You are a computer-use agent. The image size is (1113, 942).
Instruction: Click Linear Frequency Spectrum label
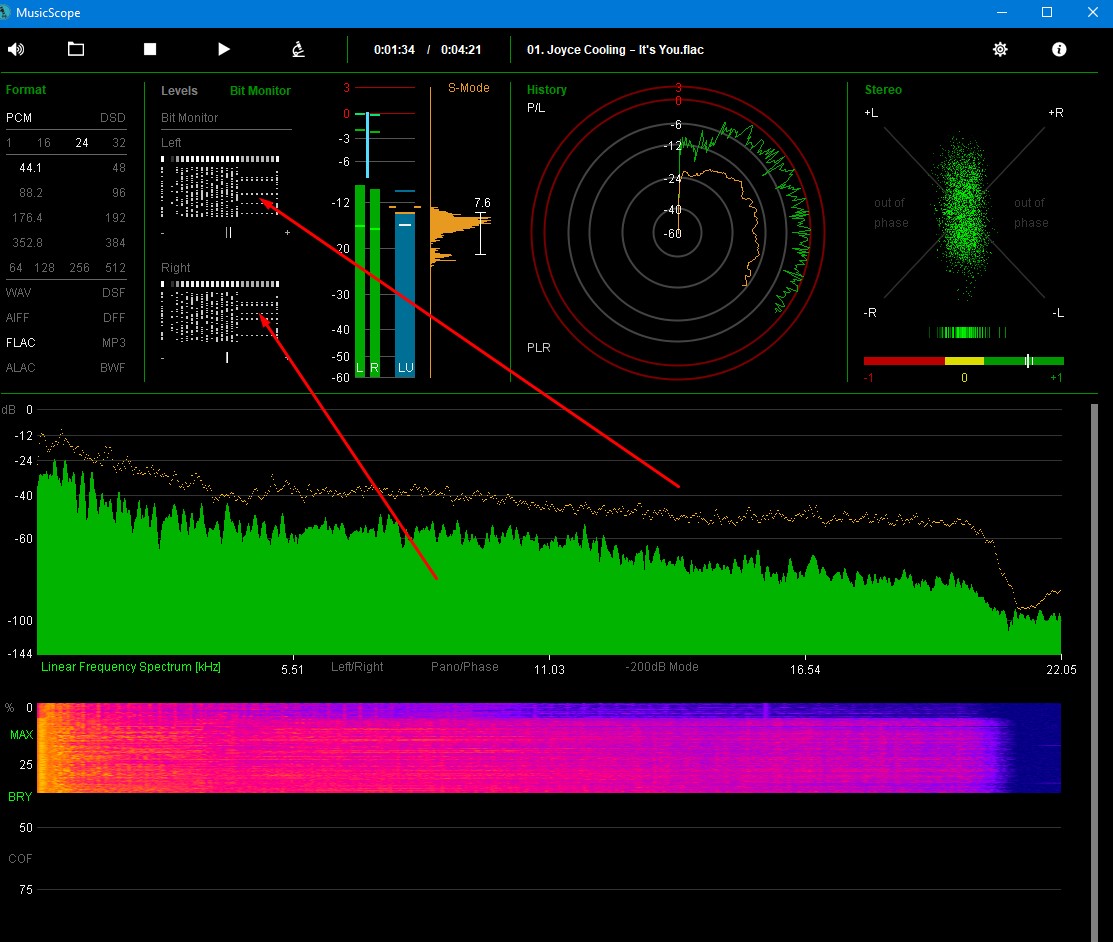pyautogui.click(x=130, y=667)
